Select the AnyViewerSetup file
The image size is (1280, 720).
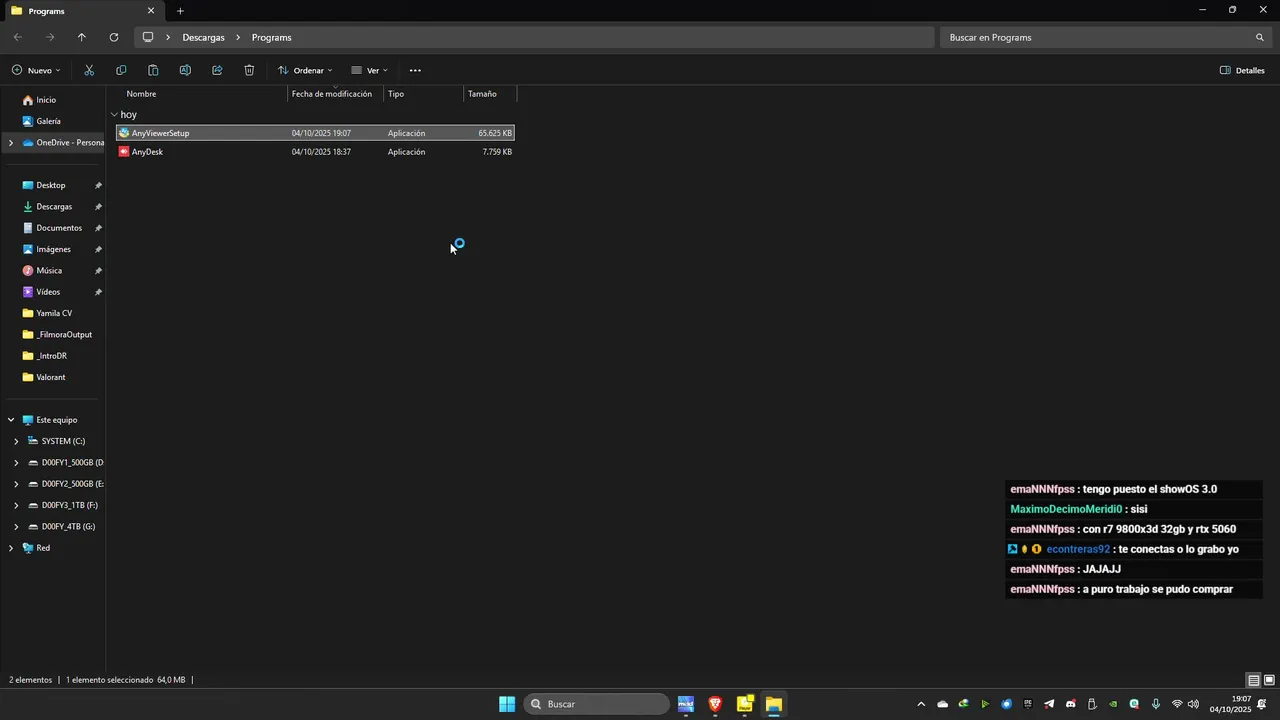click(315, 133)
